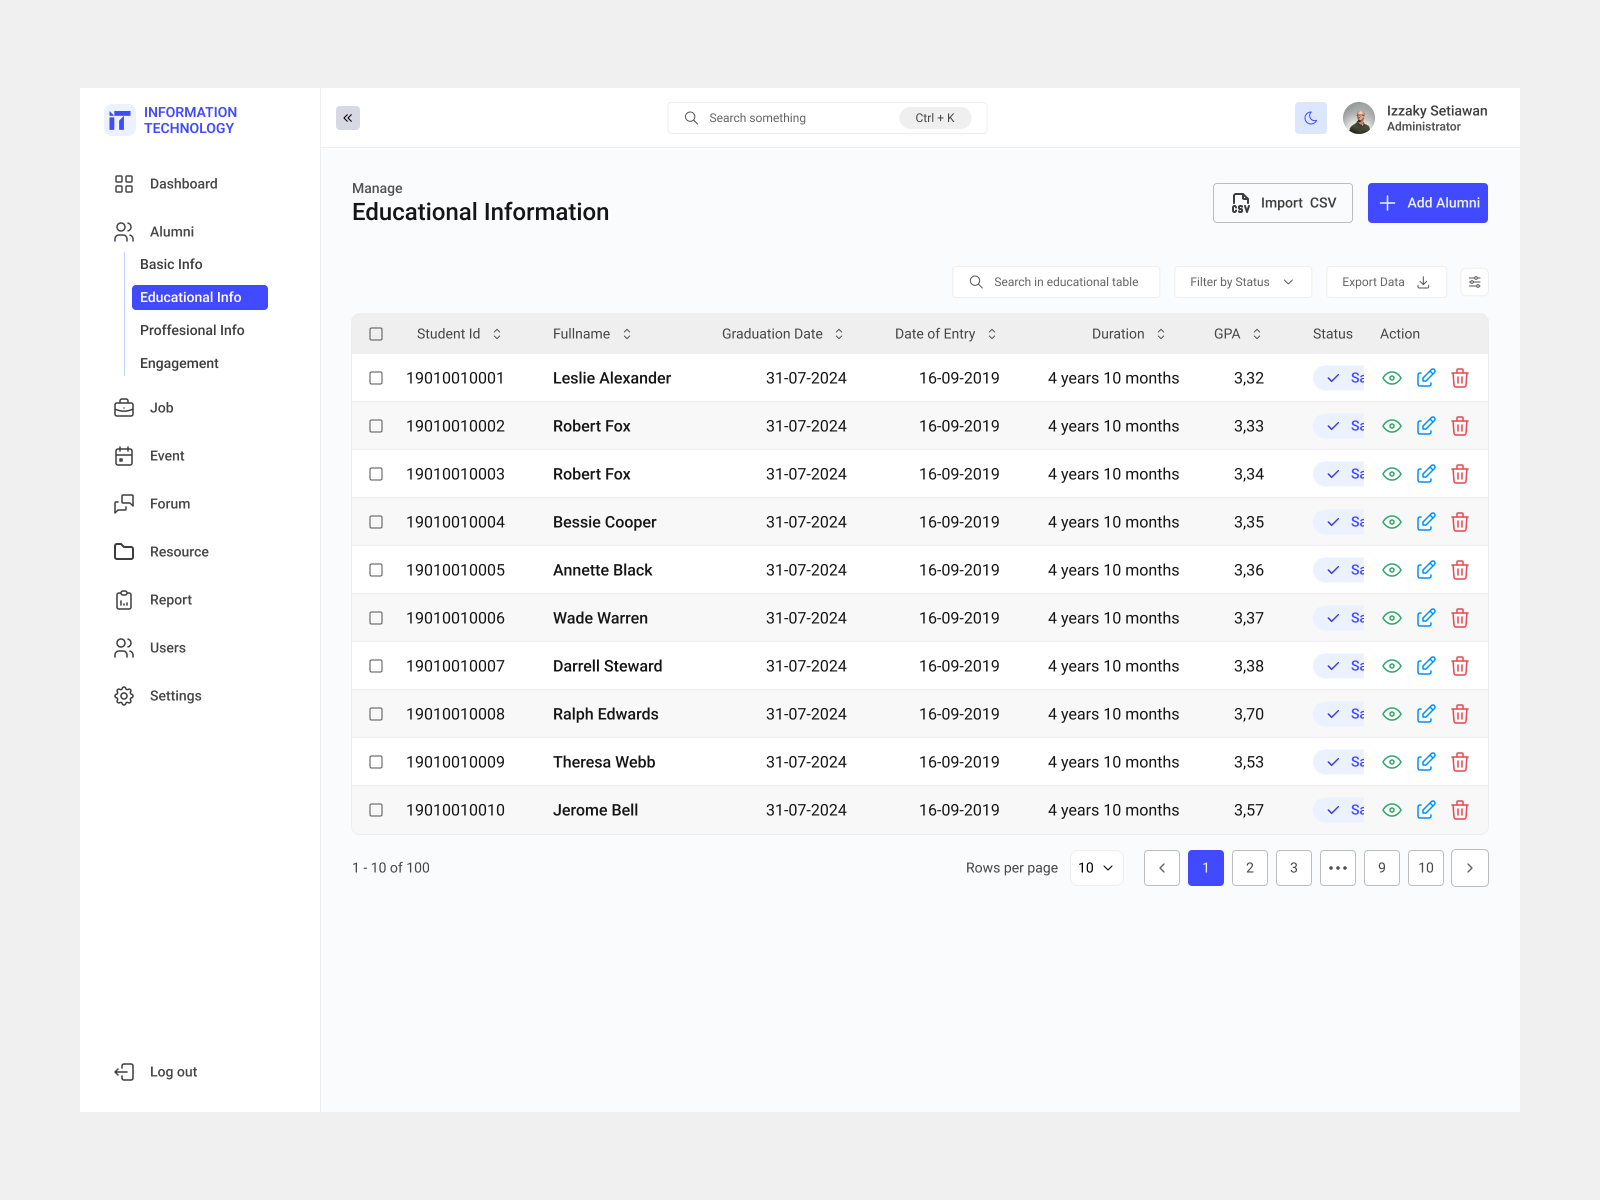1600x1200 pixels.
Task: Expand Rows per page dropdown
Action: pyautogui.click(x=1096, y=868)
